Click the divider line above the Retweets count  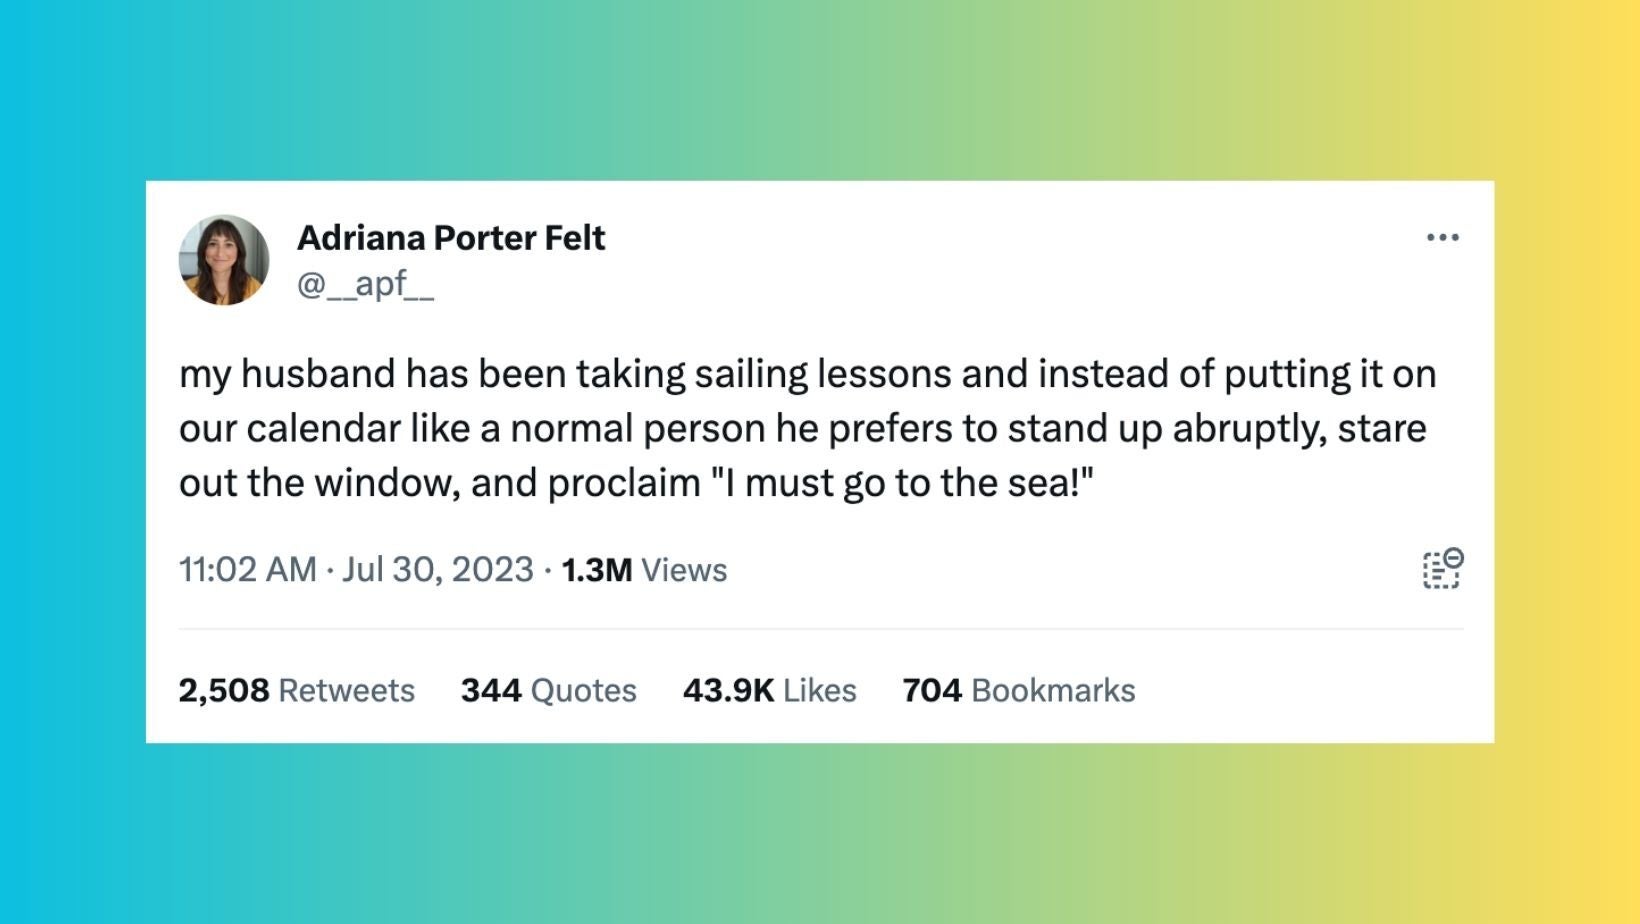[x=820, y=629]
